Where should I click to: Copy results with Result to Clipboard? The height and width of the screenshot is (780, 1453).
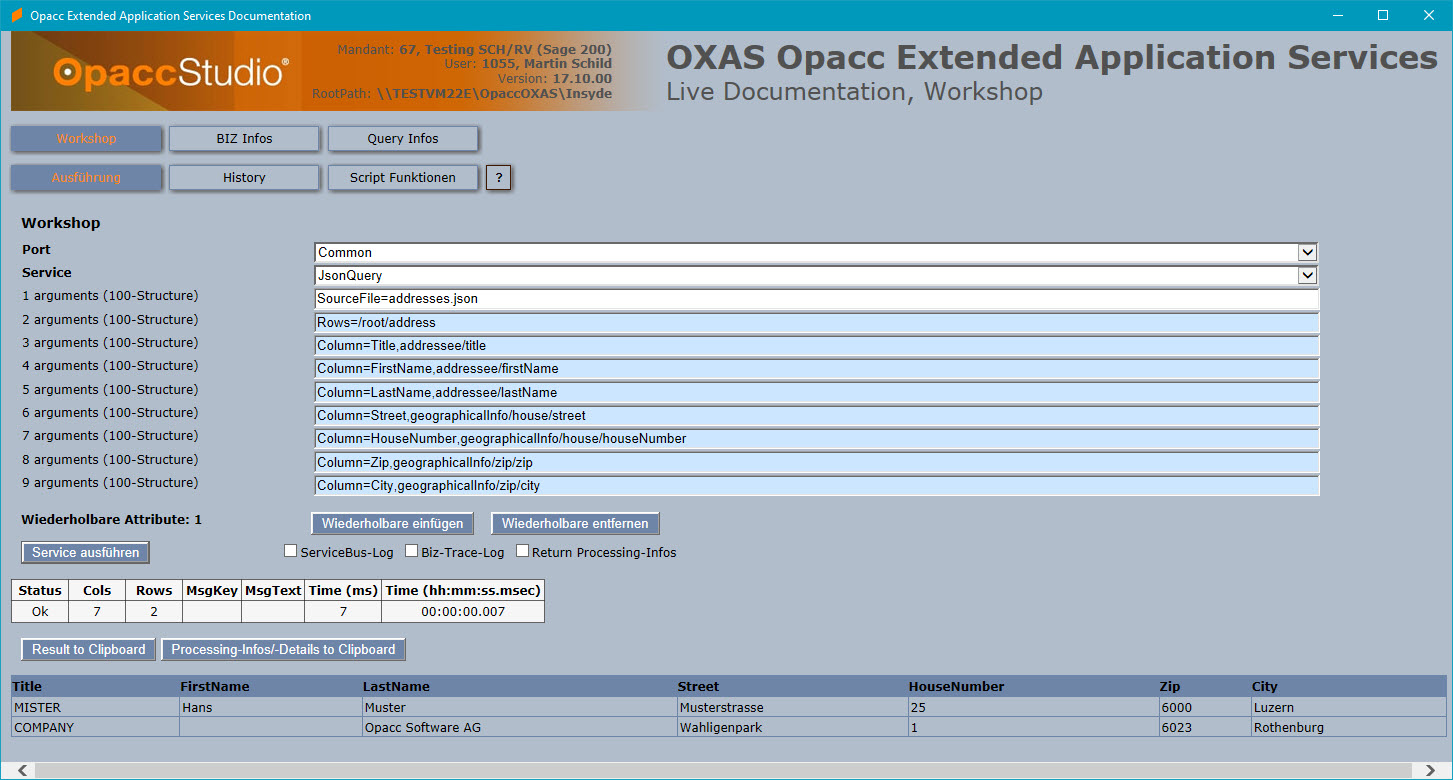click(x=88, y=649)
